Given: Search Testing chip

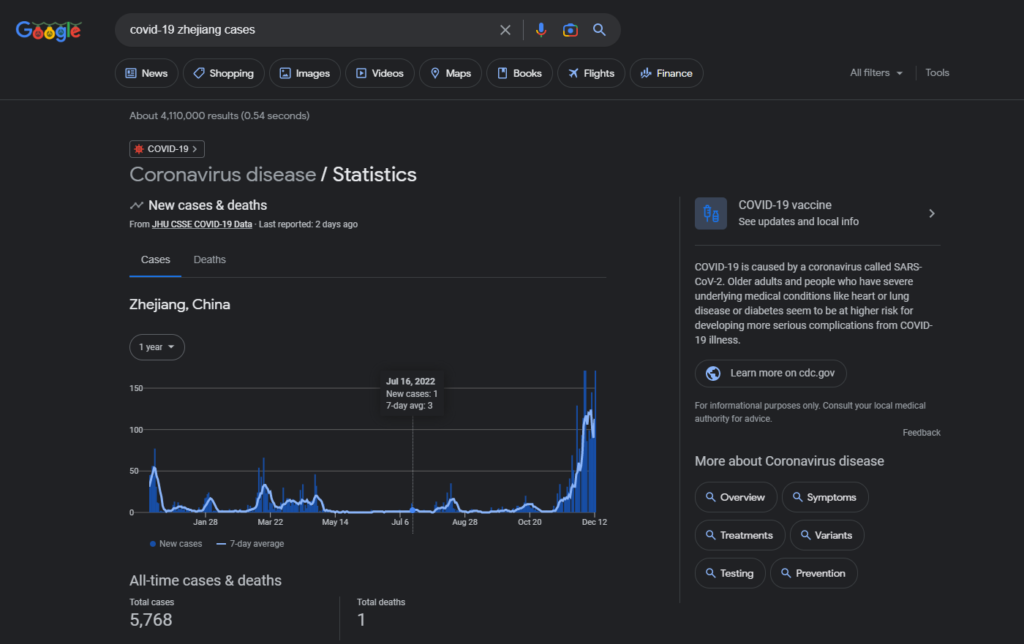Looking at the screenshot, I should 730,573.
